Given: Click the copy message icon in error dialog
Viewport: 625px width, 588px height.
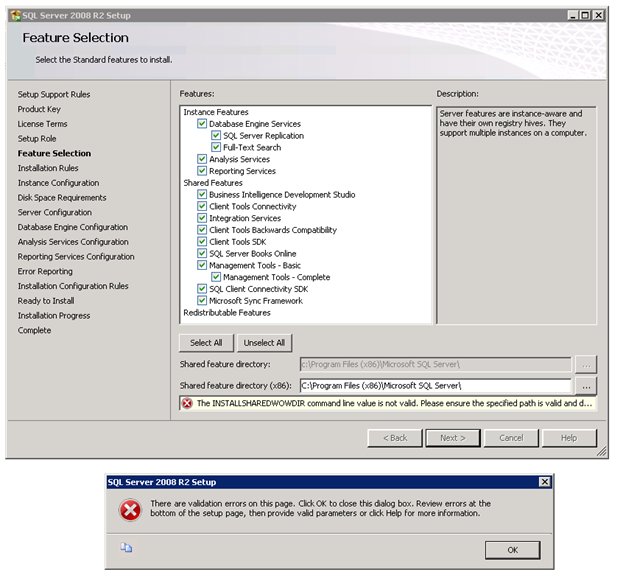Looking at the screenshot, I should (126, 548).
